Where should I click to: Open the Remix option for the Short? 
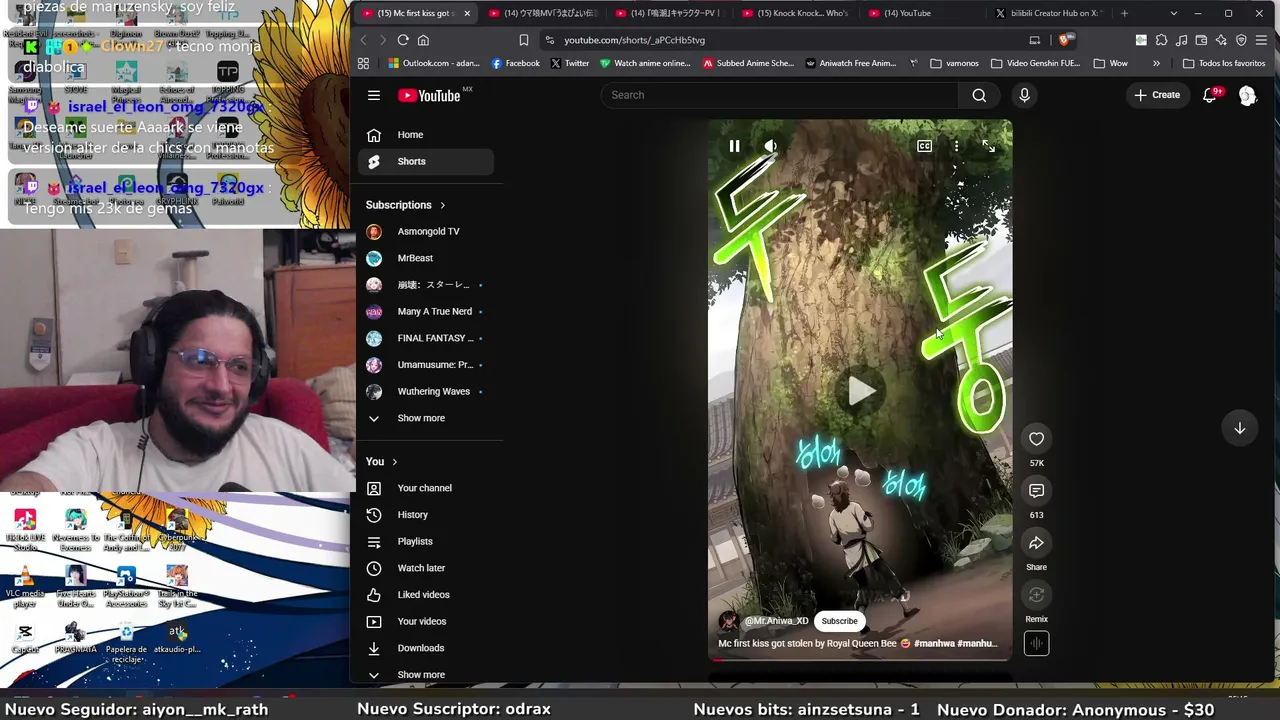(1036, 595)
